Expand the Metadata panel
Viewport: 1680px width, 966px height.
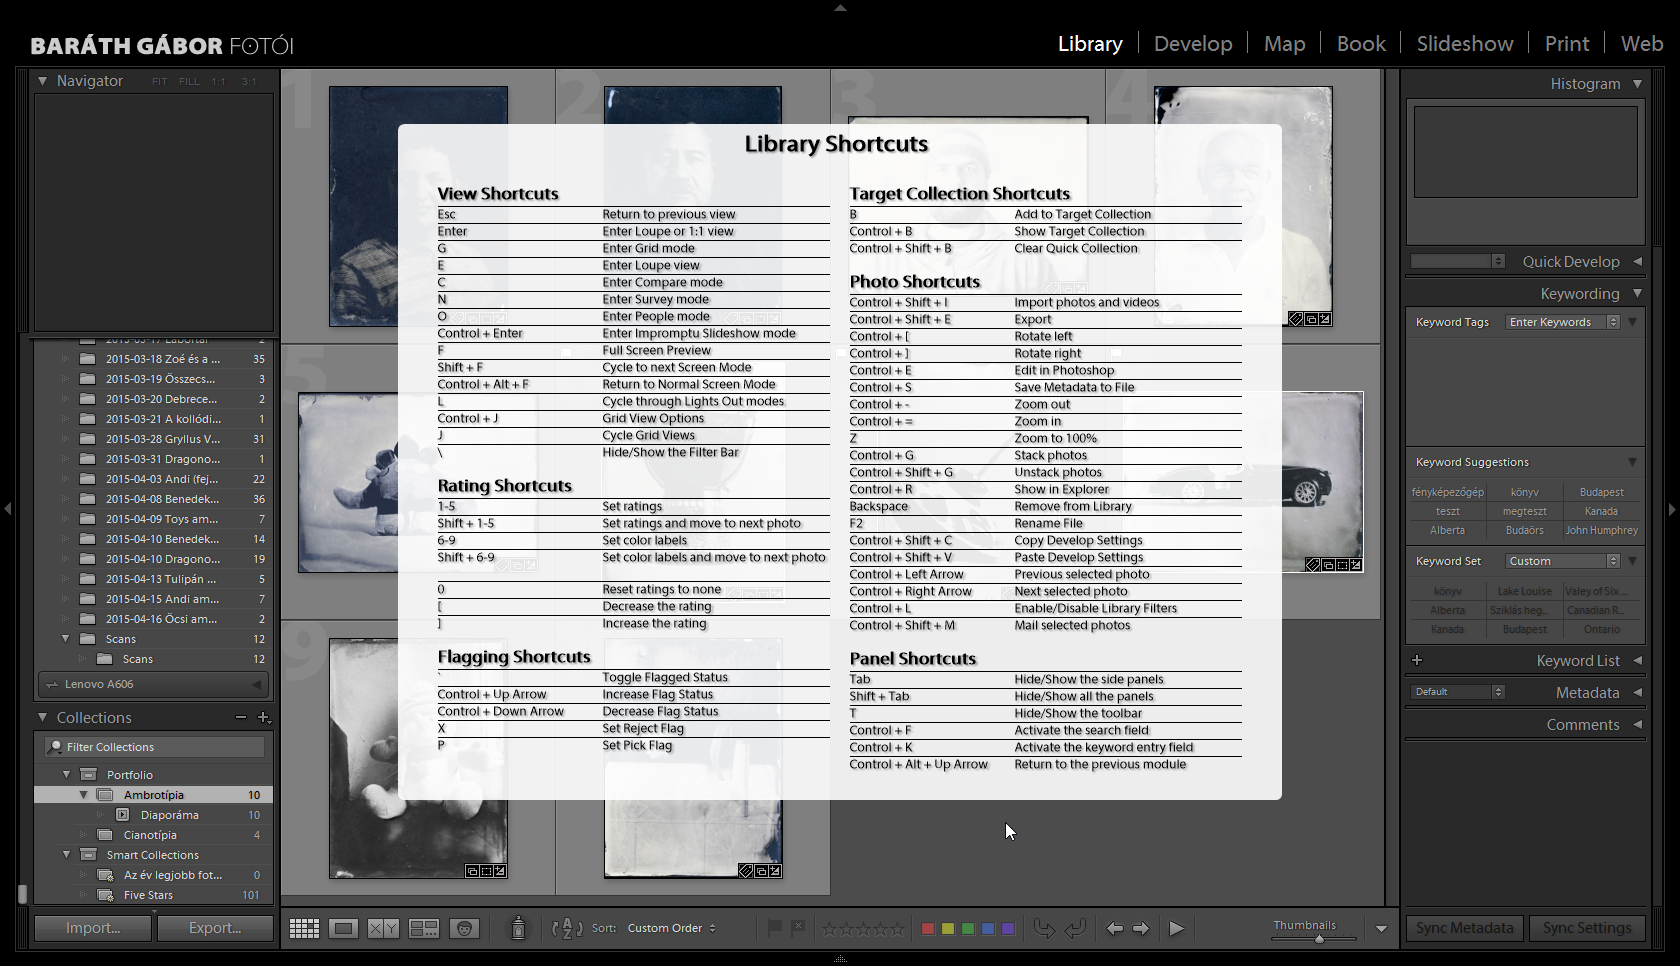coord(1637,692)
